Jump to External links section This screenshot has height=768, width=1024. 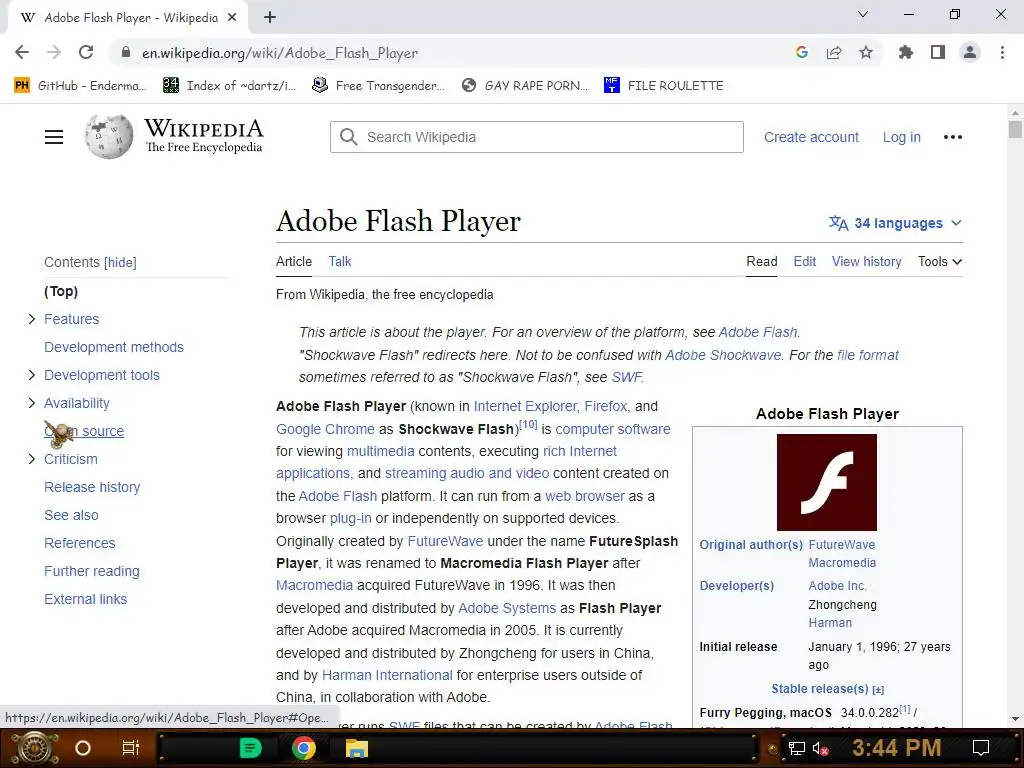[86, 600]
